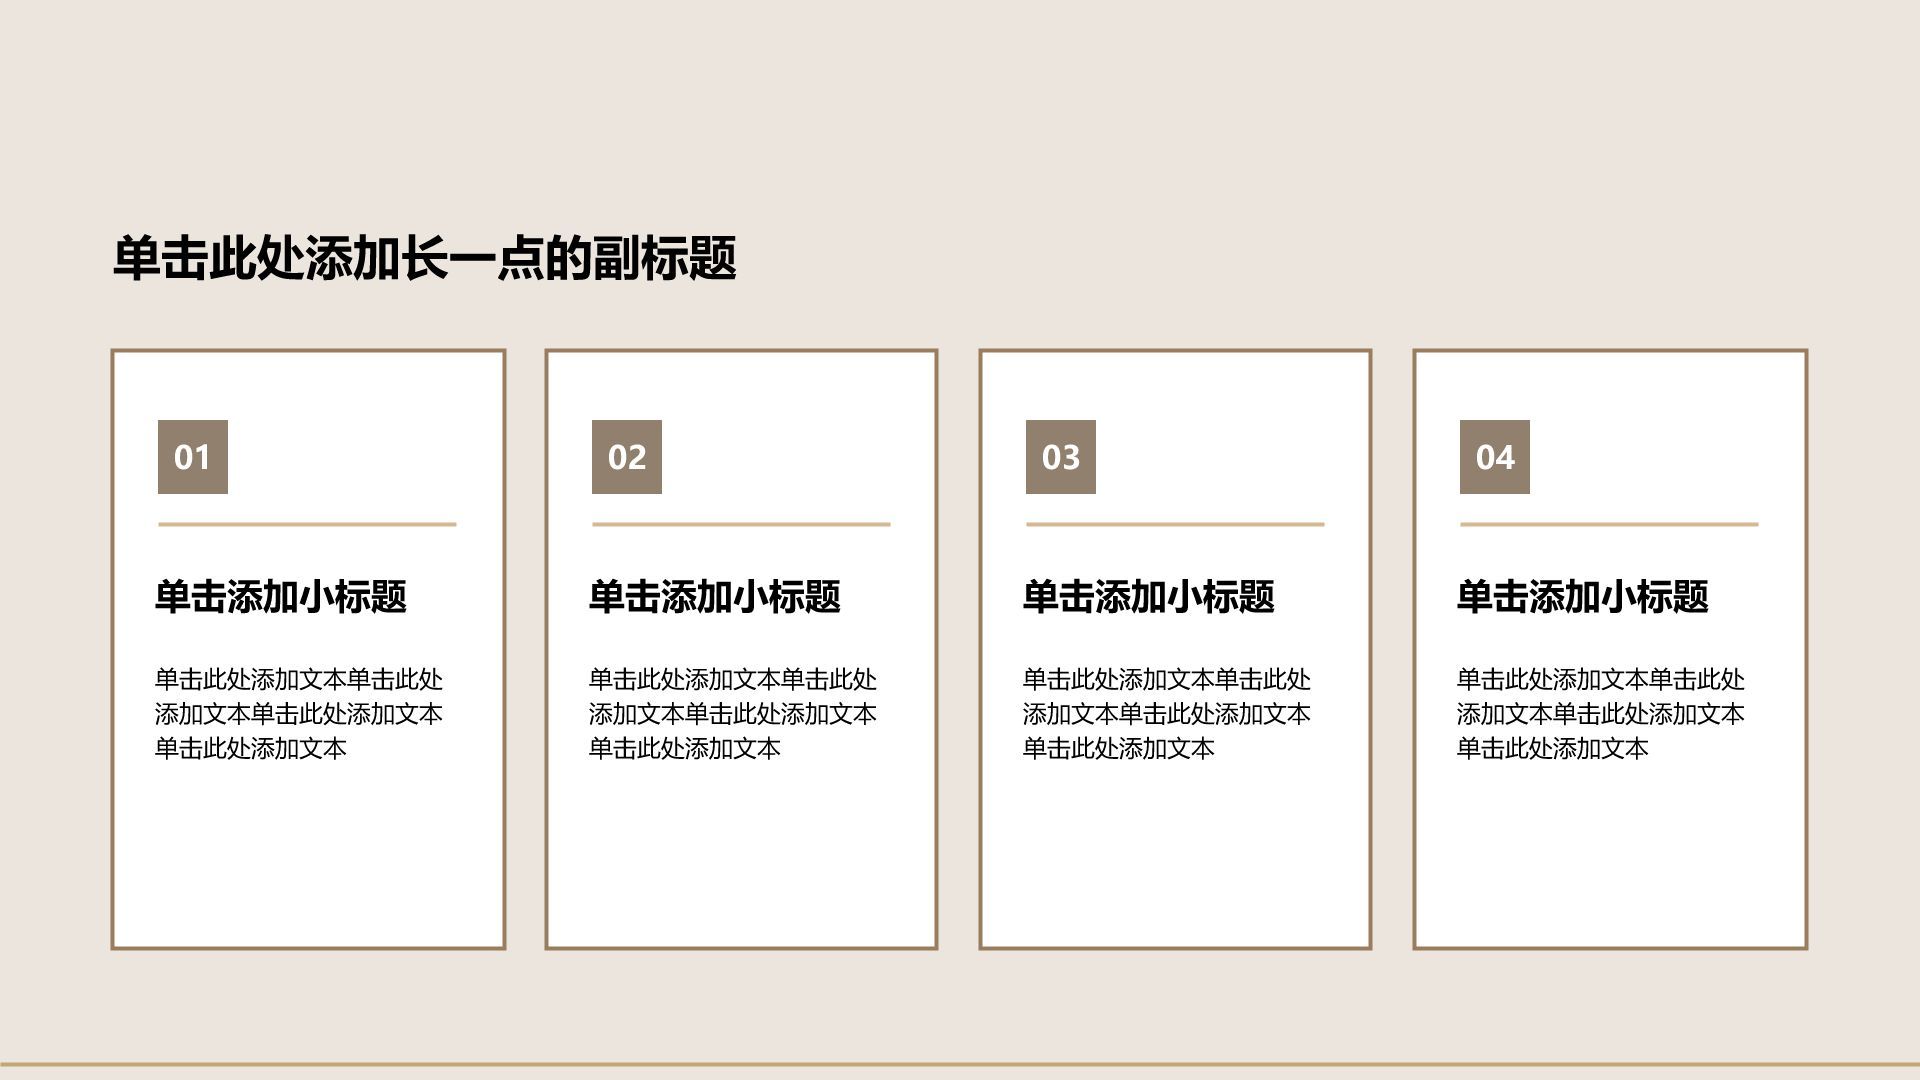Viewport: 1920px width, 1080px height.
Task: Click the 单击添加小标题 heading in card 01
Action: click(281, 596)
